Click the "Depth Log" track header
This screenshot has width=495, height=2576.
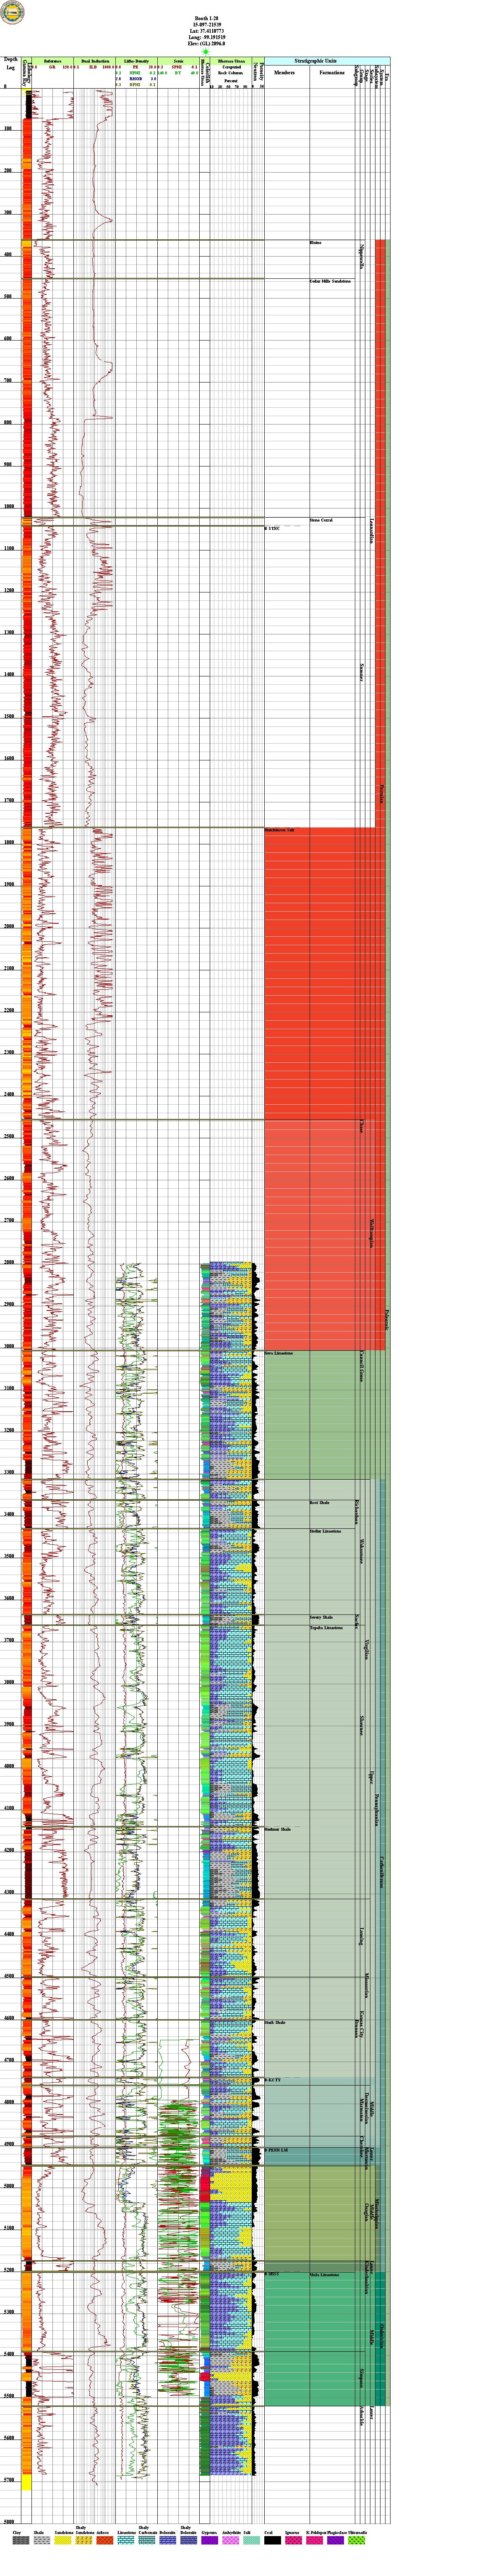click(x=11, y=64)
